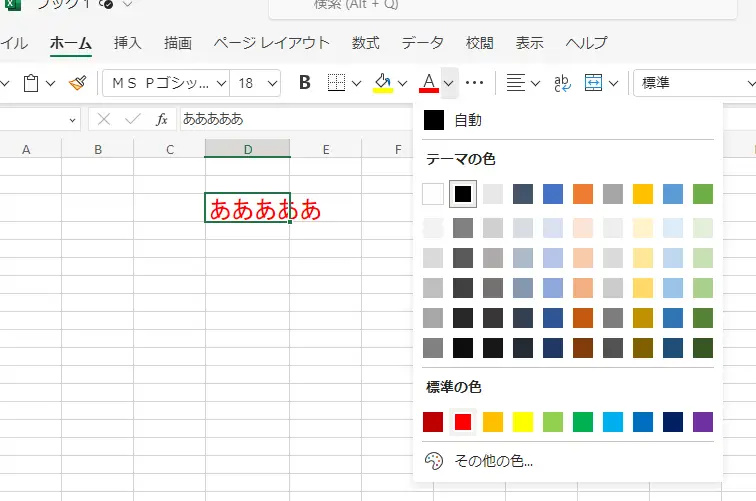
Task: Select standard dark navy blue swatch
Action: tap(673, 422)
